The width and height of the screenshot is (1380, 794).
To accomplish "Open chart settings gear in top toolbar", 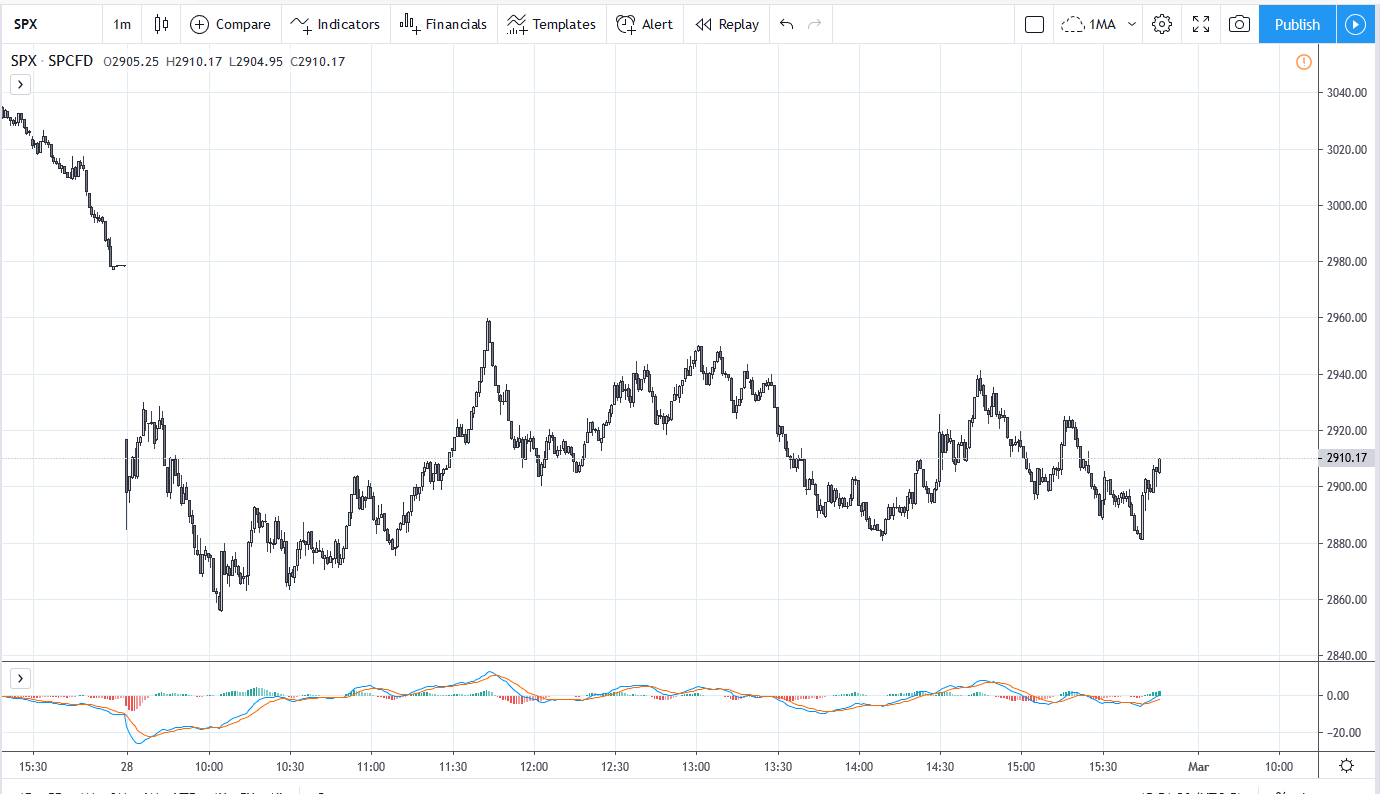I will 1162,24.
